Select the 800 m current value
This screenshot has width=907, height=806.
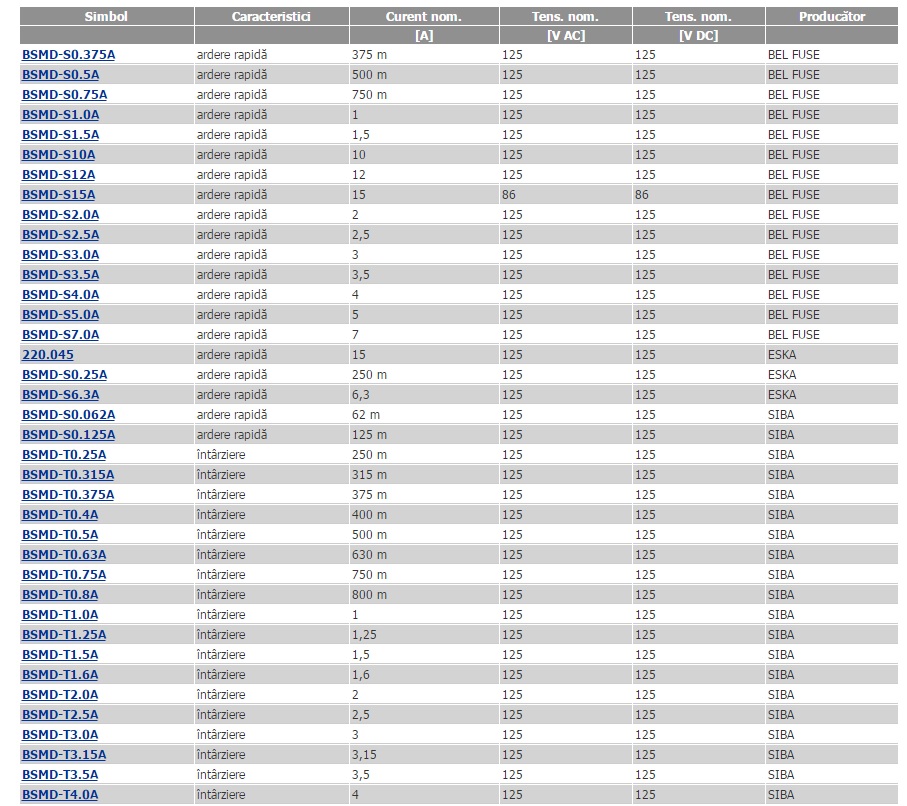tap(369, 595)
